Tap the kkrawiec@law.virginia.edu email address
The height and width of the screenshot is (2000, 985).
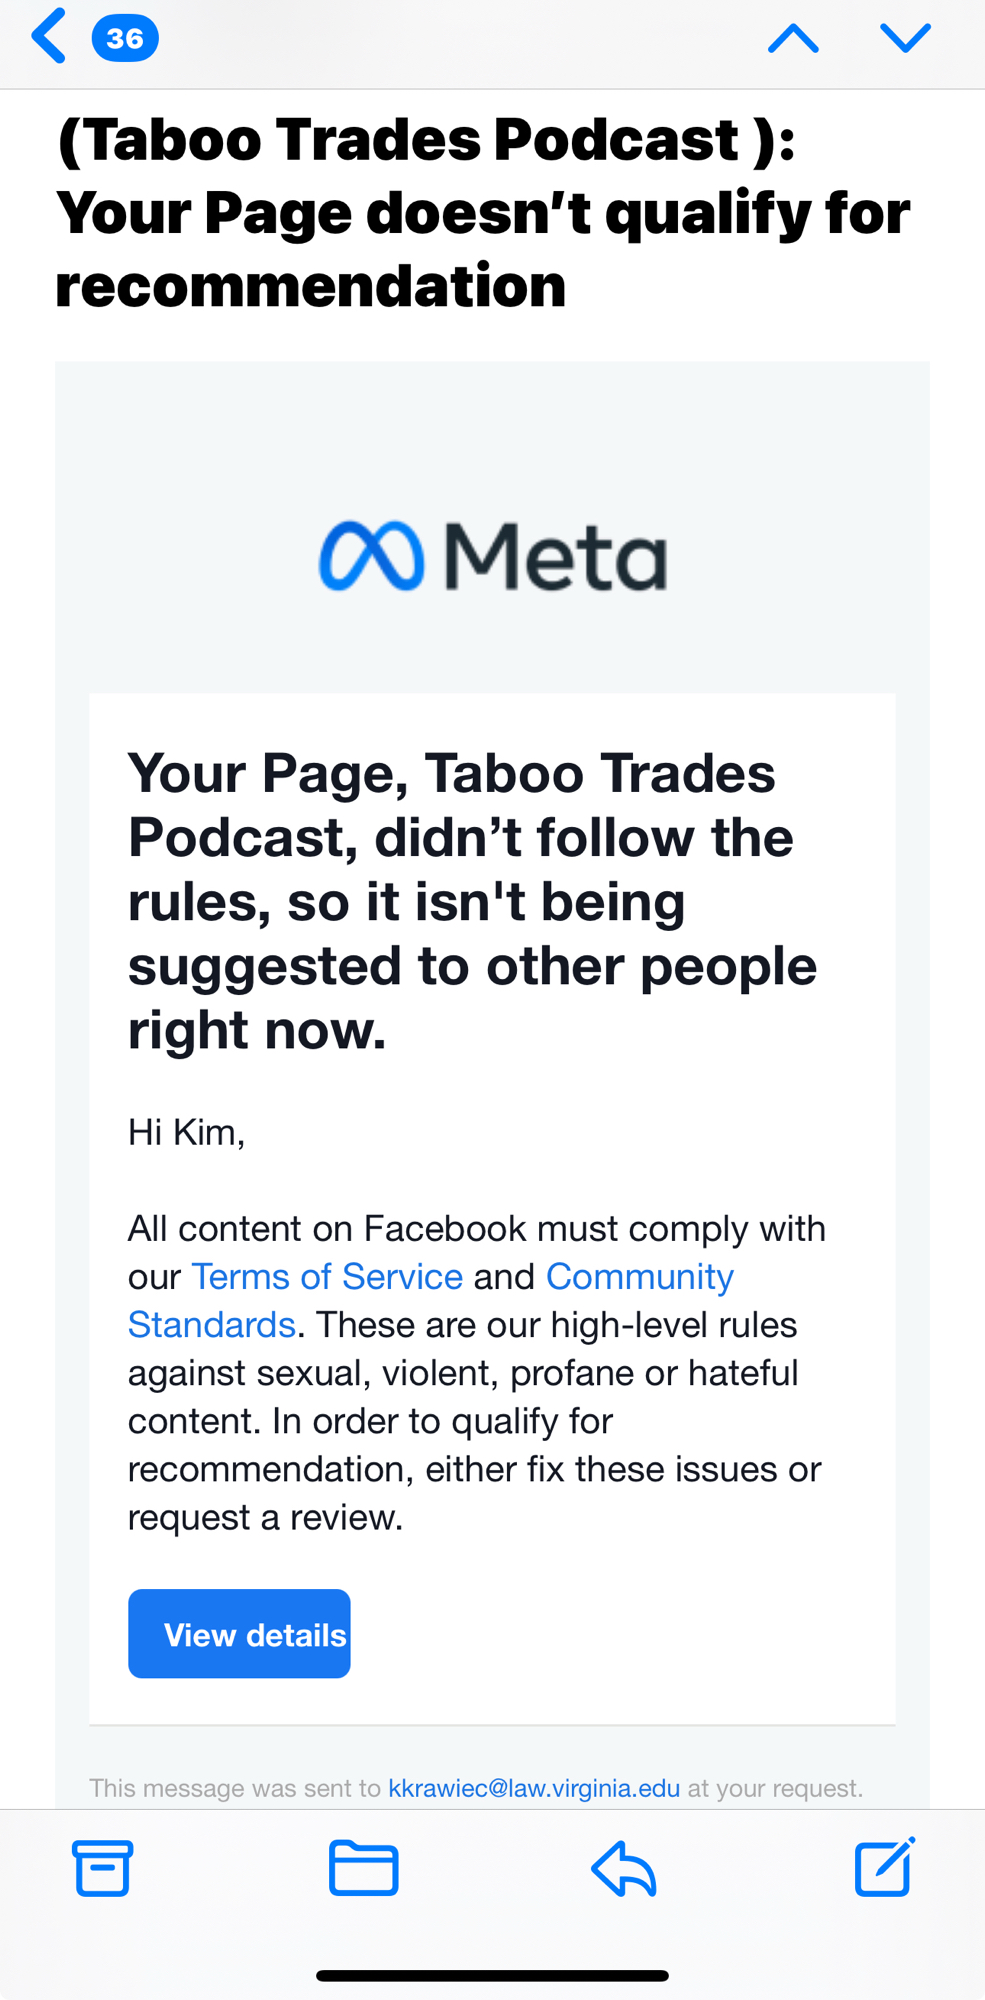[x=534, y=1788]
